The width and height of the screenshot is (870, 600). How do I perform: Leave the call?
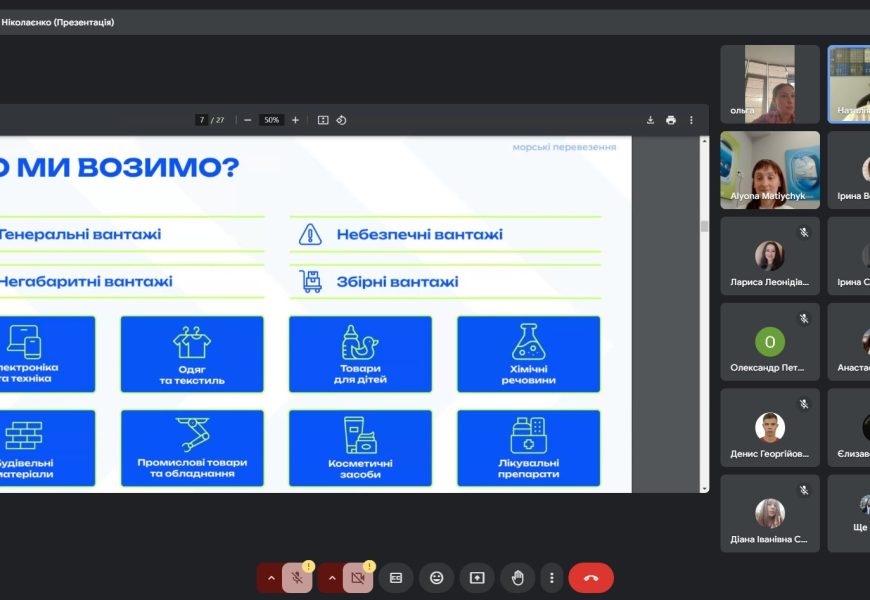click(590, 578)
